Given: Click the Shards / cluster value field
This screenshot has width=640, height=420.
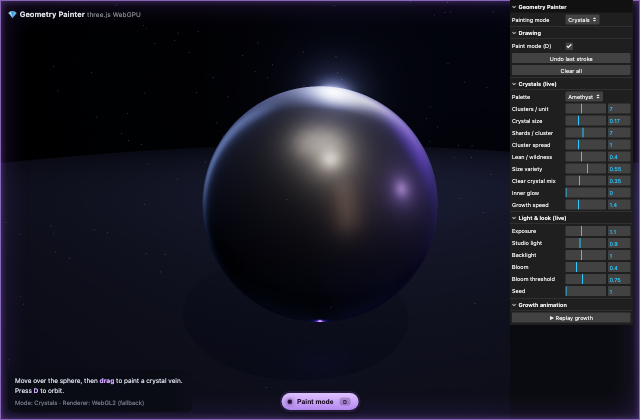Looking at the screenshot, I should coord(619,133).
